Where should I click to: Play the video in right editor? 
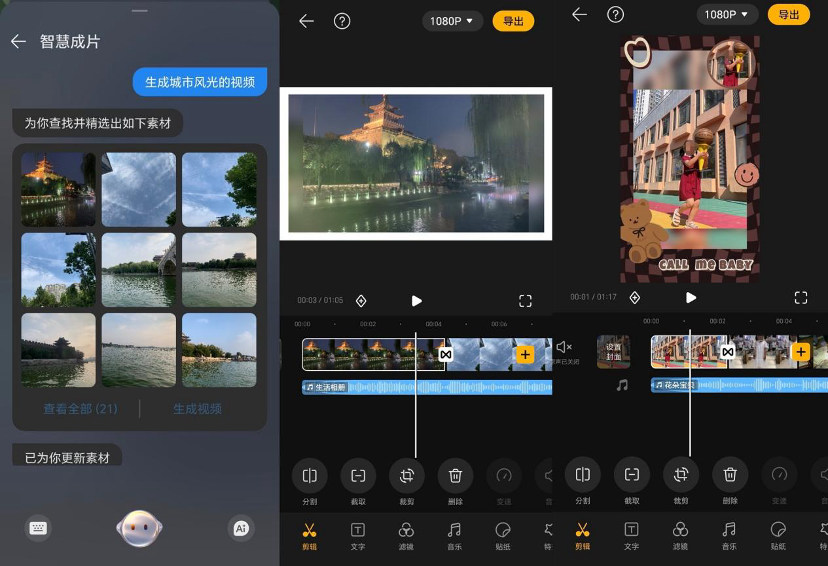pyautogui.click(x=691, y=298)
